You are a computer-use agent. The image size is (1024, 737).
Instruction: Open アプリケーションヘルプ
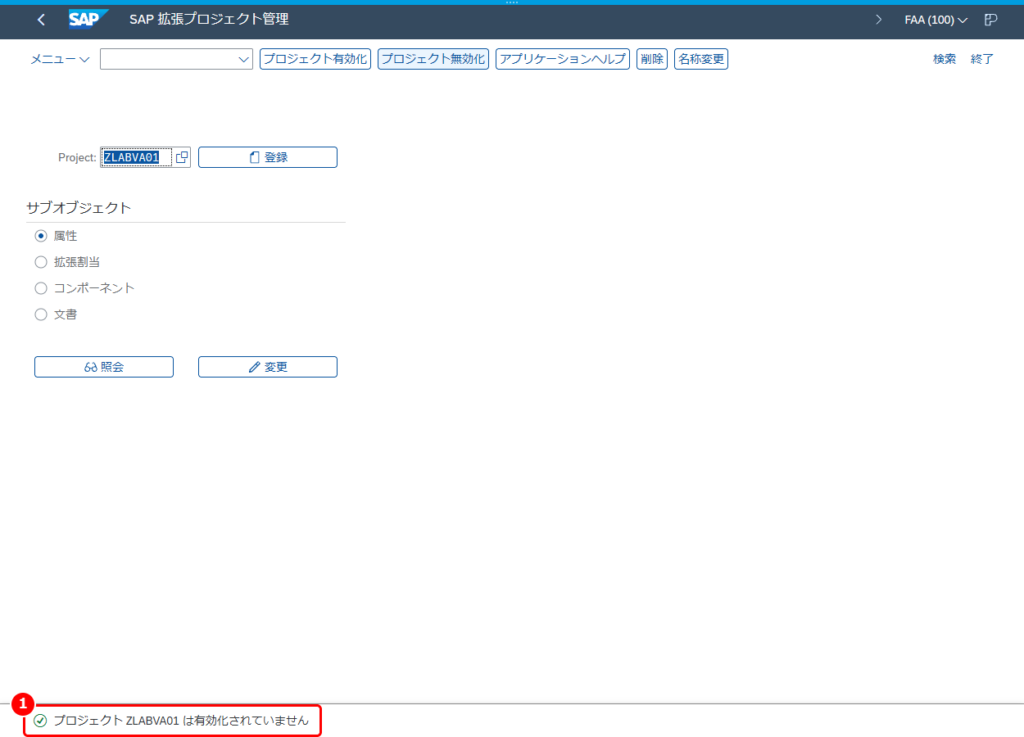click(x=562, y=59)
